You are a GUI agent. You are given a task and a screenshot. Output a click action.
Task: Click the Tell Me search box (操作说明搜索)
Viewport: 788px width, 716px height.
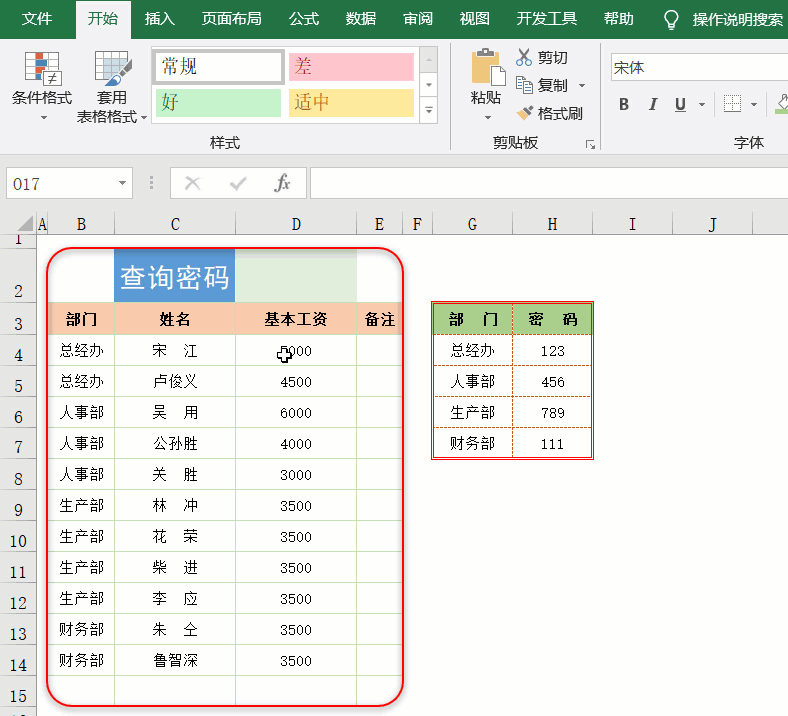tap(737, 20)
